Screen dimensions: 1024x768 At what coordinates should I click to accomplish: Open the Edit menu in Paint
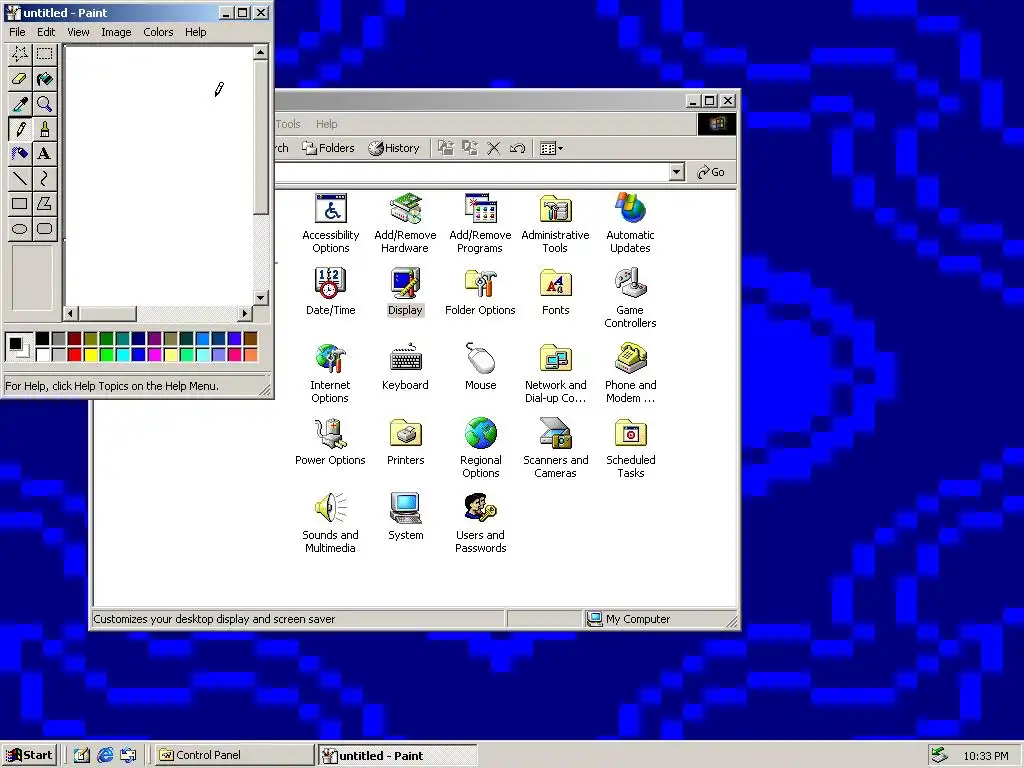(x=46, y=32)
